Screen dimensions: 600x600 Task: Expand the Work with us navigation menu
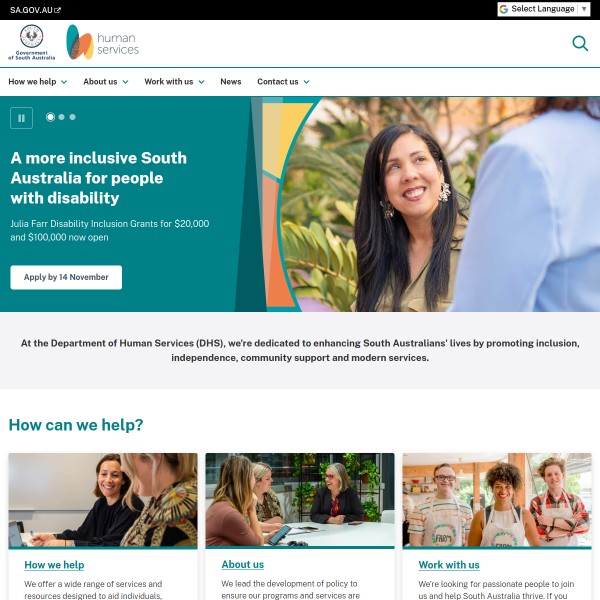(174, 82)
